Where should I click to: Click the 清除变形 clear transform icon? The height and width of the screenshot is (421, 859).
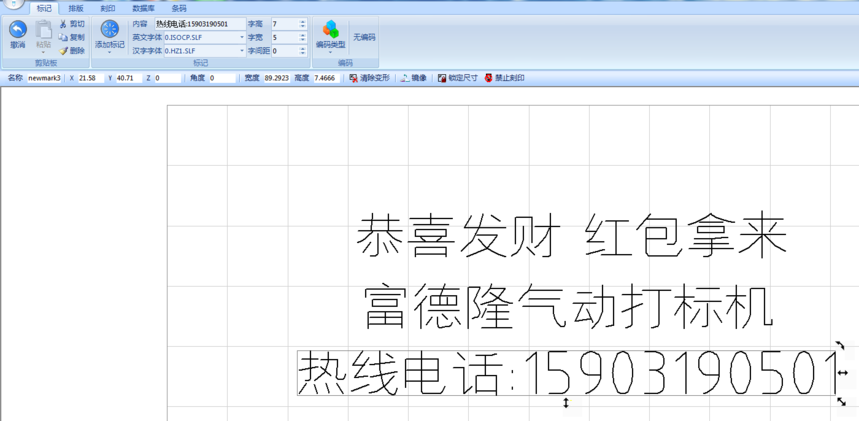[354, 78]
